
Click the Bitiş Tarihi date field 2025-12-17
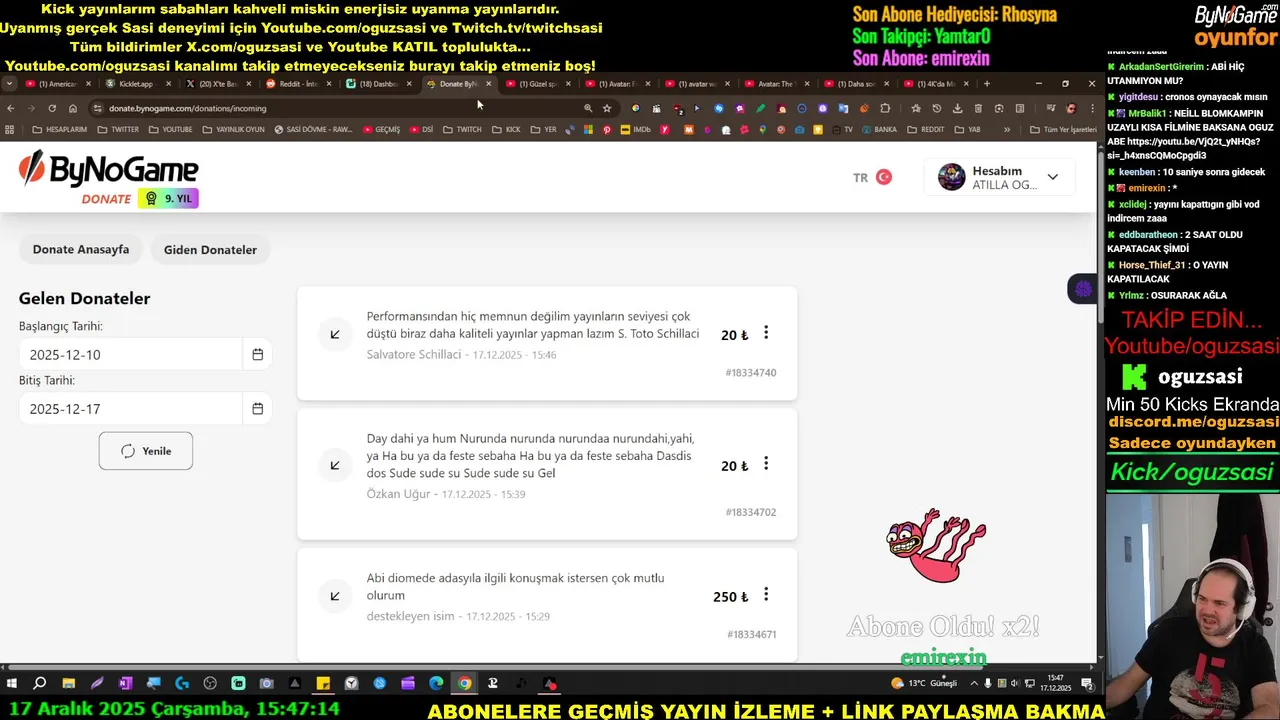coord(130,408)
